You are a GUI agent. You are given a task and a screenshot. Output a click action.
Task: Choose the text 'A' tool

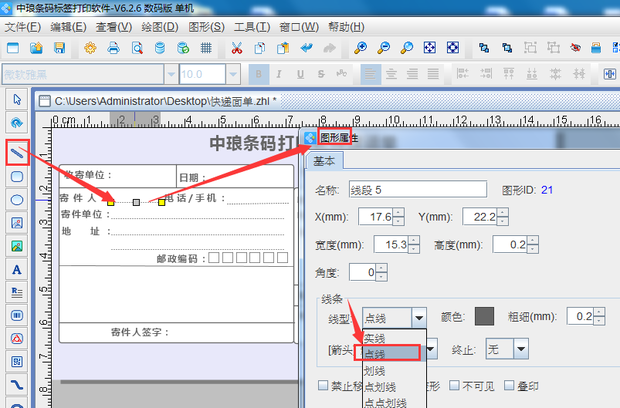[17, 269]
